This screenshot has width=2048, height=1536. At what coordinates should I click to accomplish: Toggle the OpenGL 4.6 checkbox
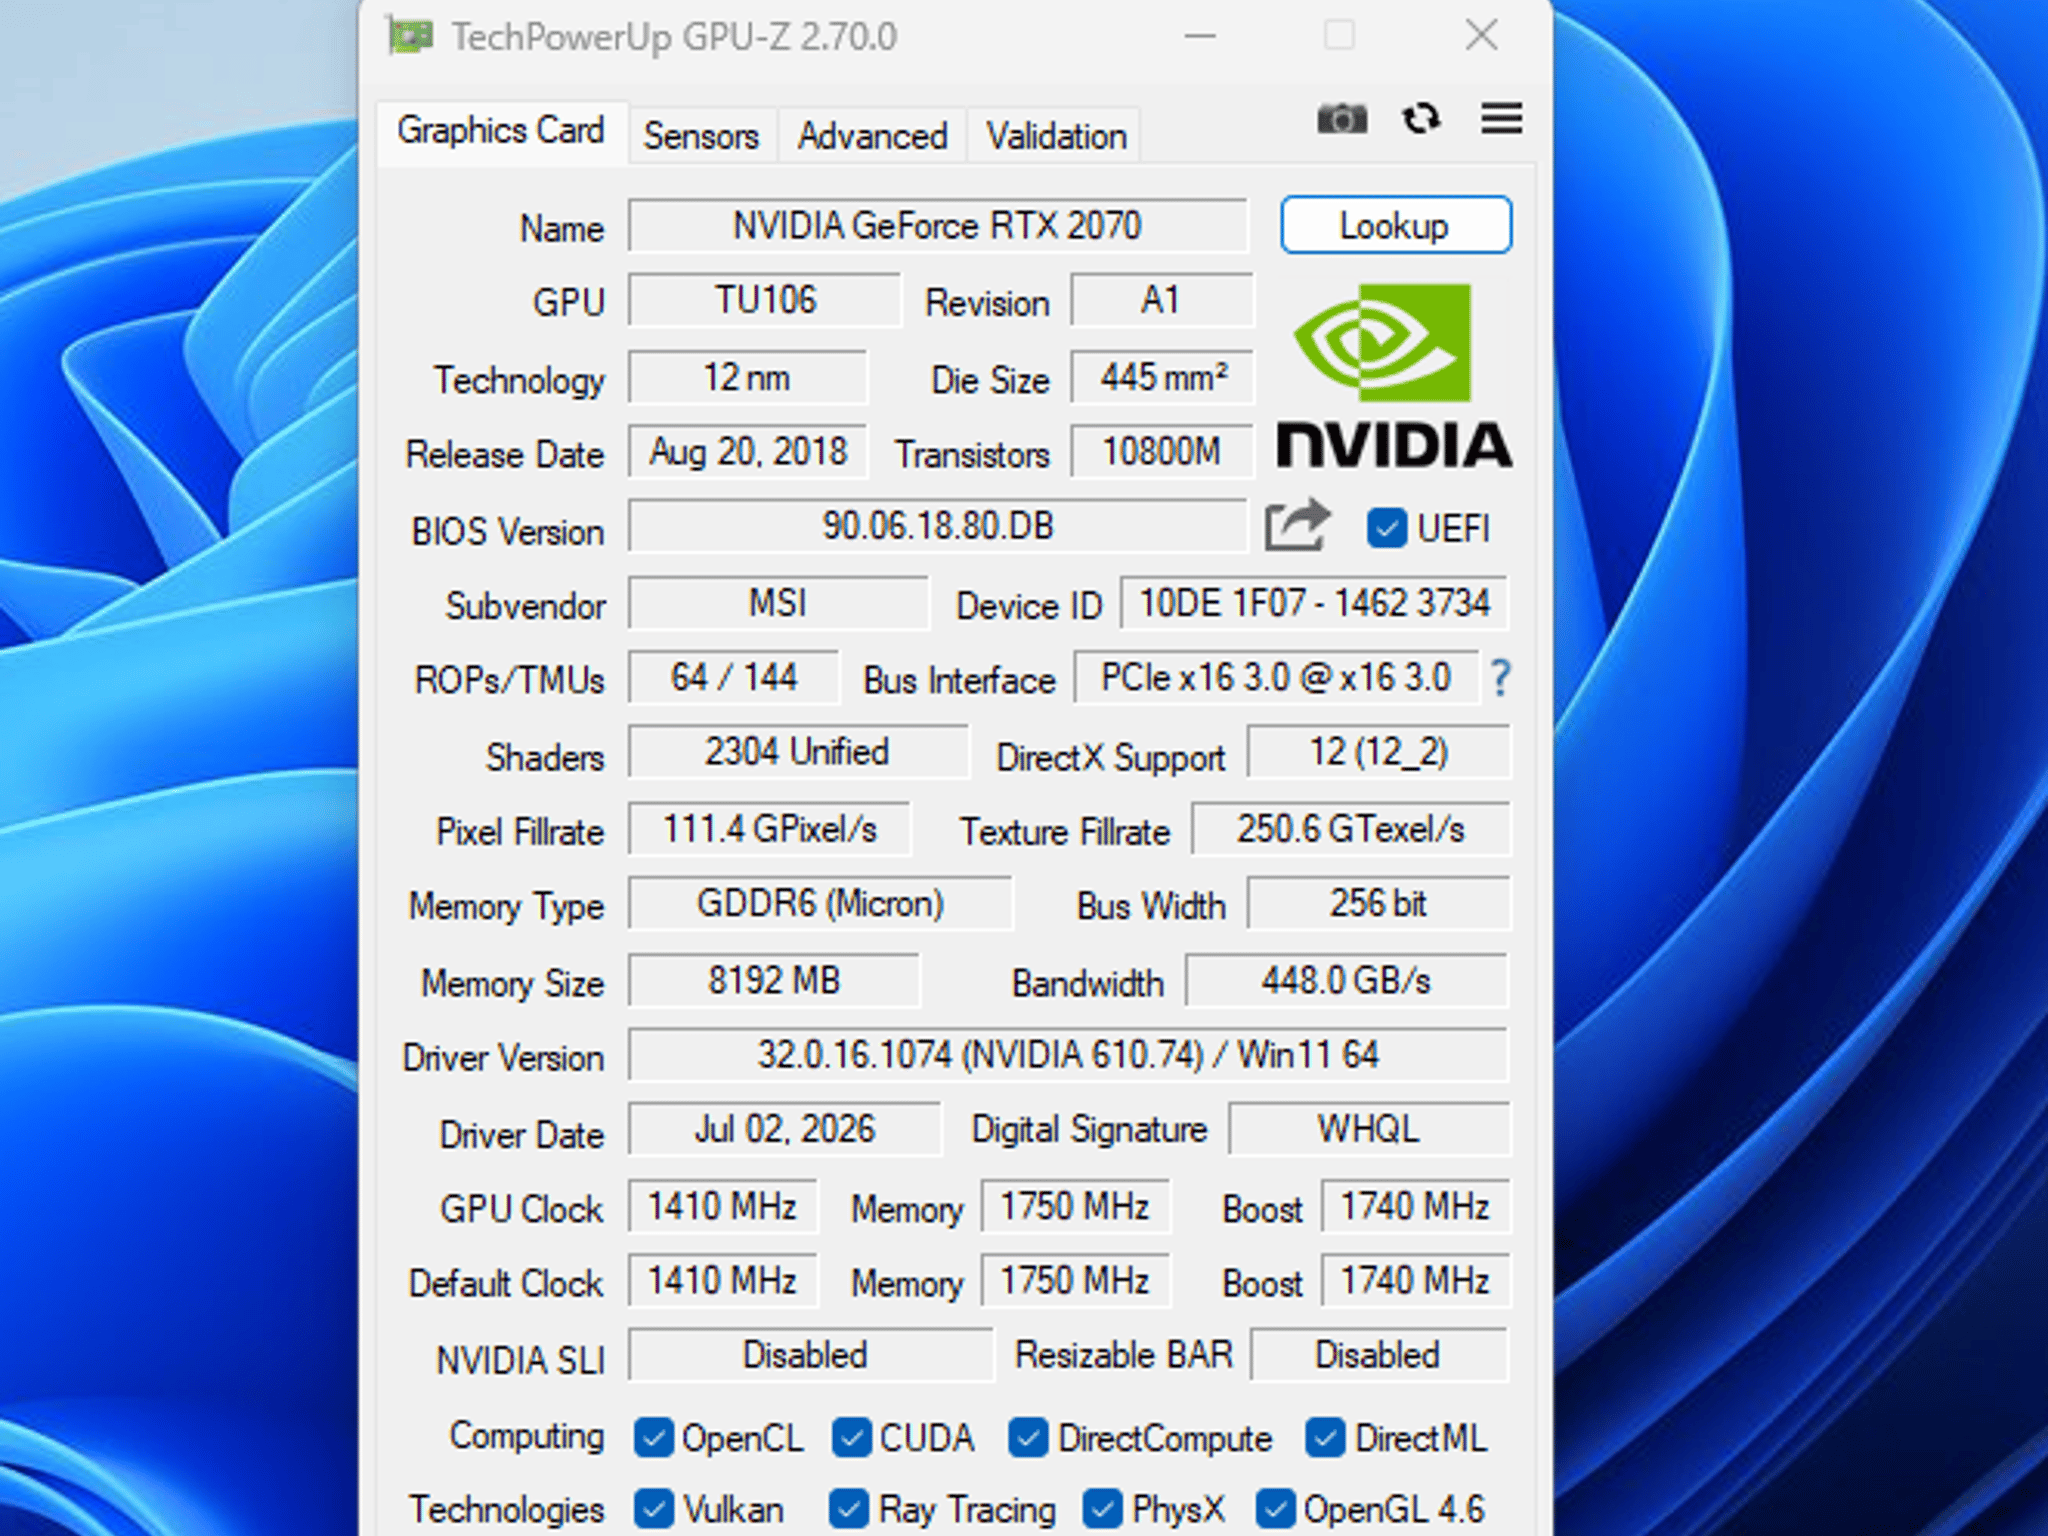[x=1275, y=1509]
